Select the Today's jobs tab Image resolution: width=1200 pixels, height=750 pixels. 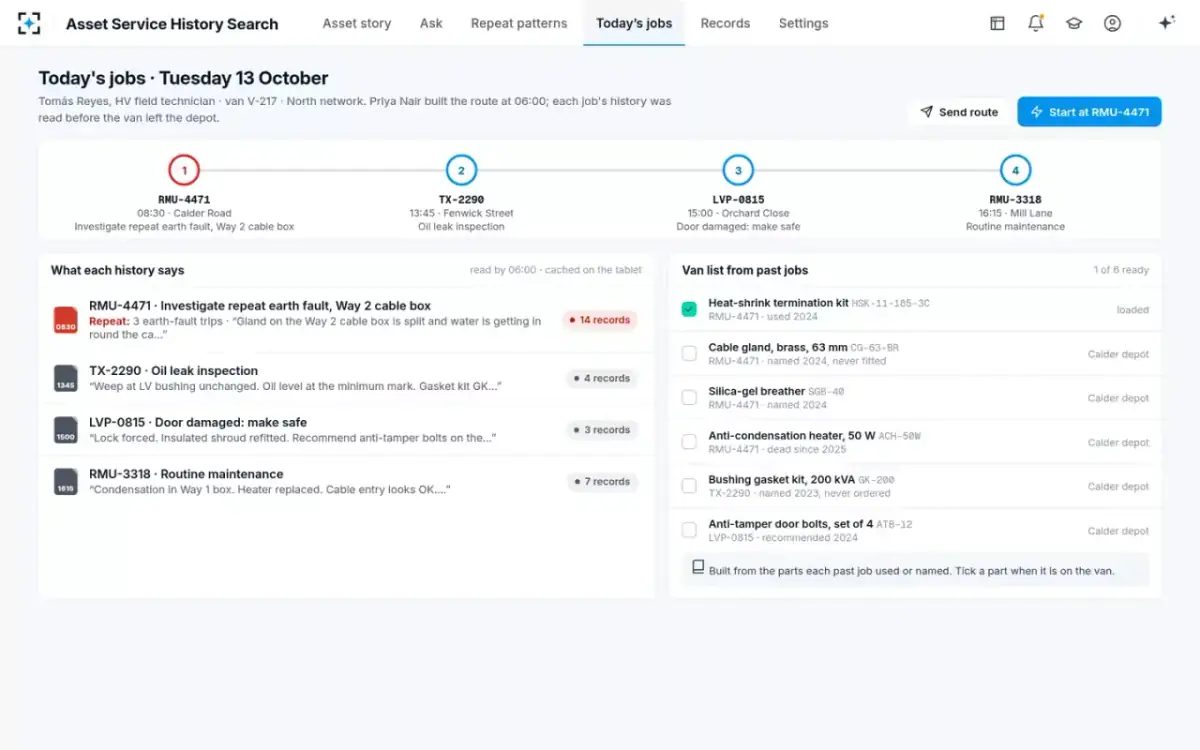pyautogui.click(x=634, y=23)
